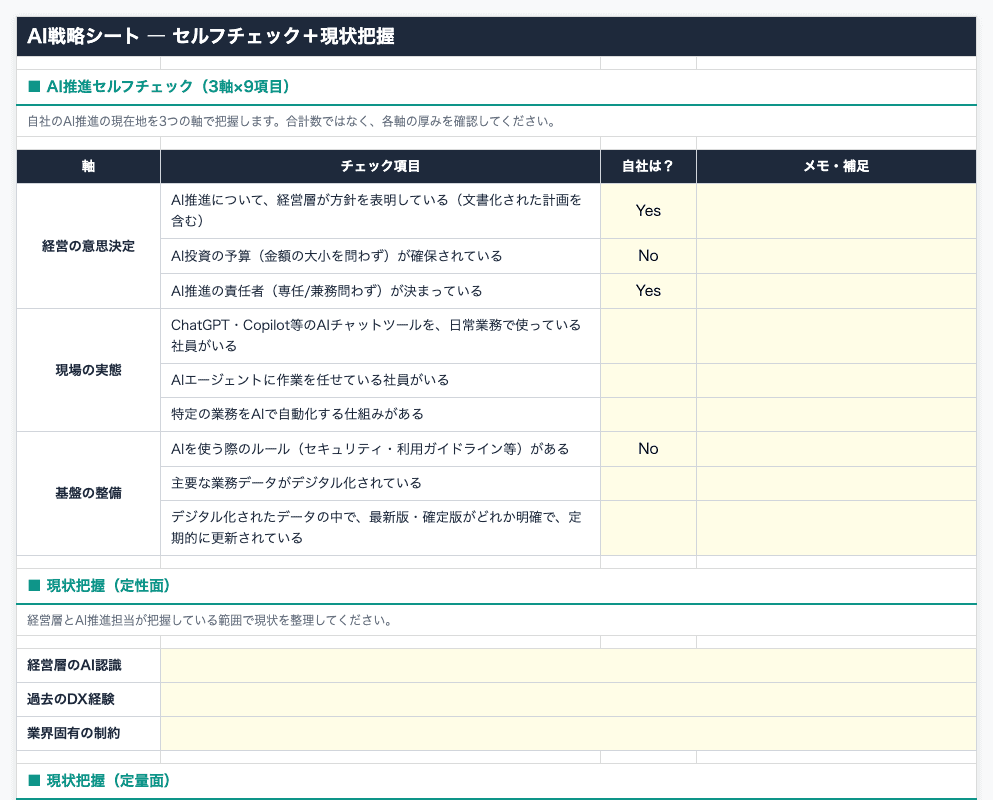Select the answer cell for ChatGPT・Copilot row
Viewport: 993px width, 800px height.
[x=648, y=336]
